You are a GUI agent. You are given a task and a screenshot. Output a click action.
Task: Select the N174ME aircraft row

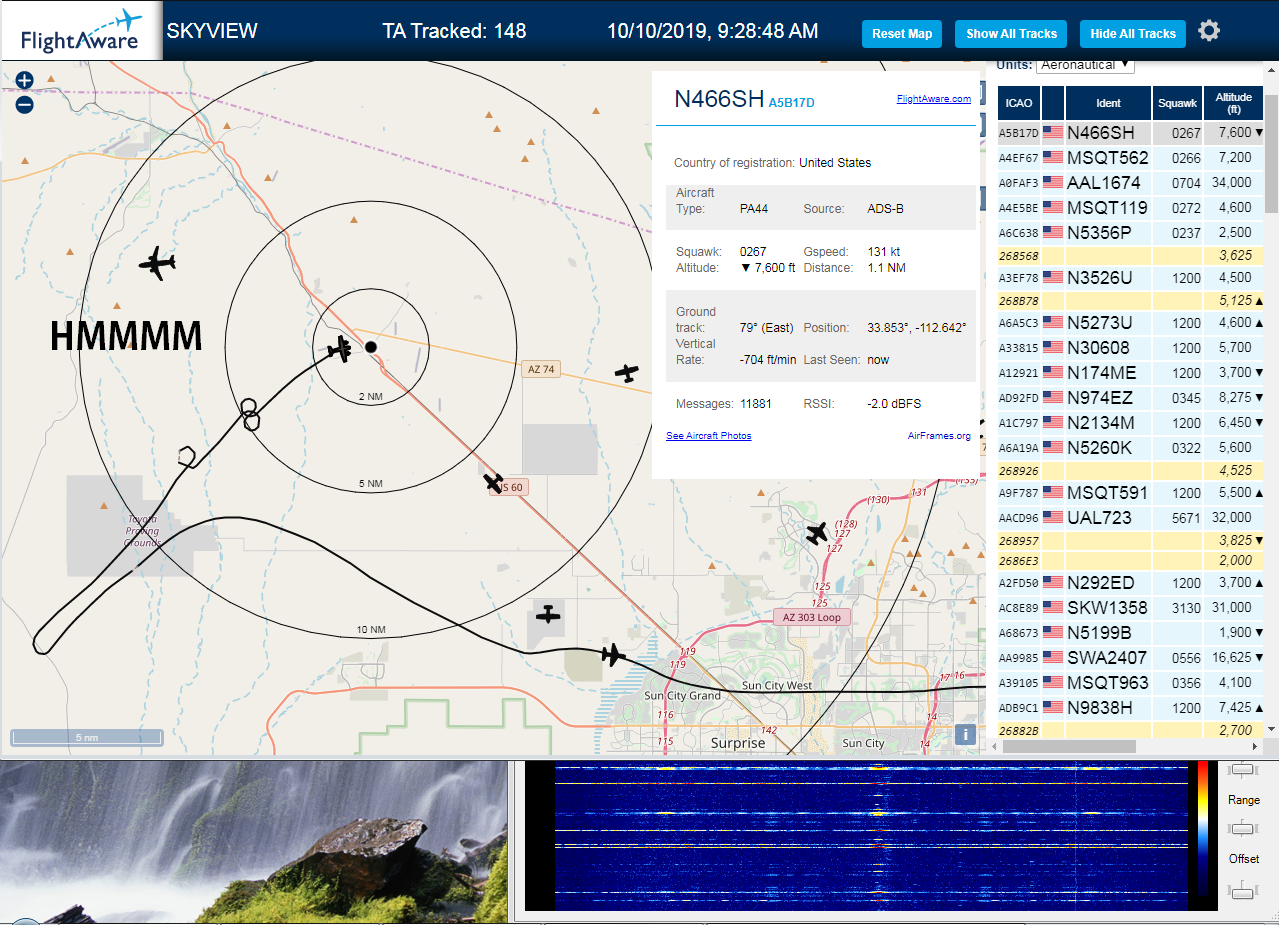click(x=1130, y=372)
